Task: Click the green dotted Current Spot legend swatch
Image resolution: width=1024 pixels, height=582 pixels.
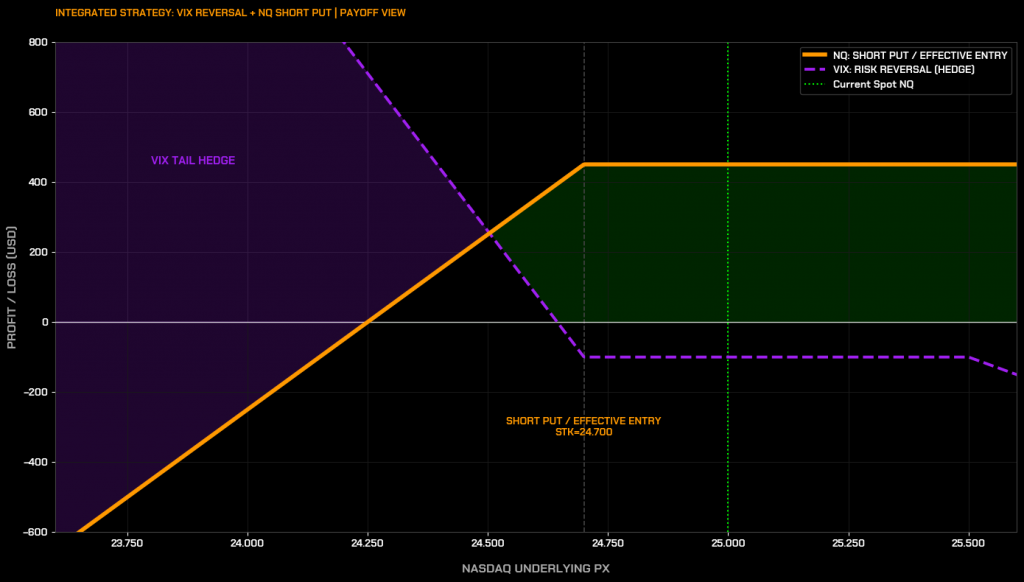Action: click(x=815, y=84)
